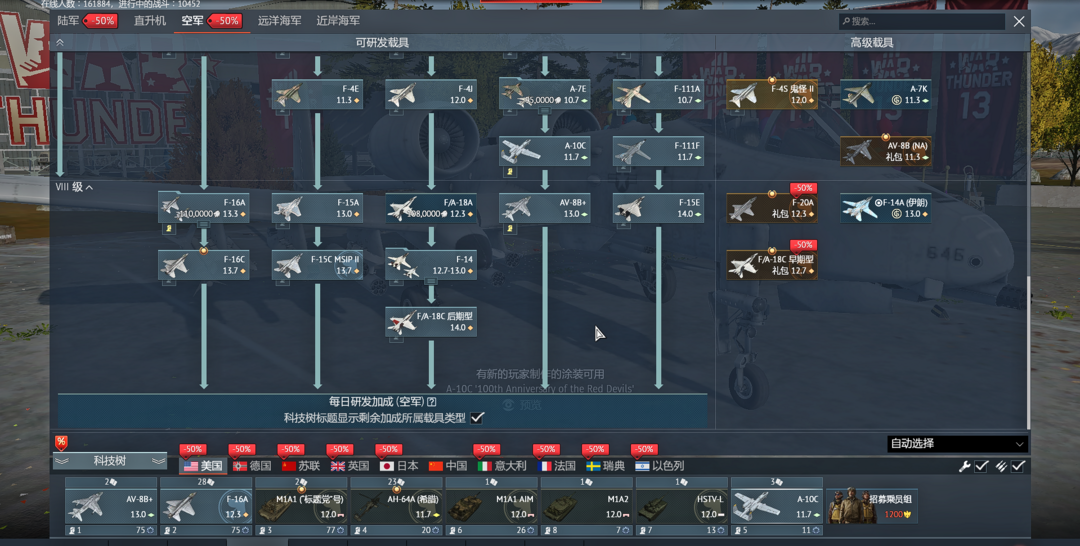Image resolution: width=1080 pixels, height=546 pixels.
Task: Click the red percent discount icon
Action: [x=61, y=442]
